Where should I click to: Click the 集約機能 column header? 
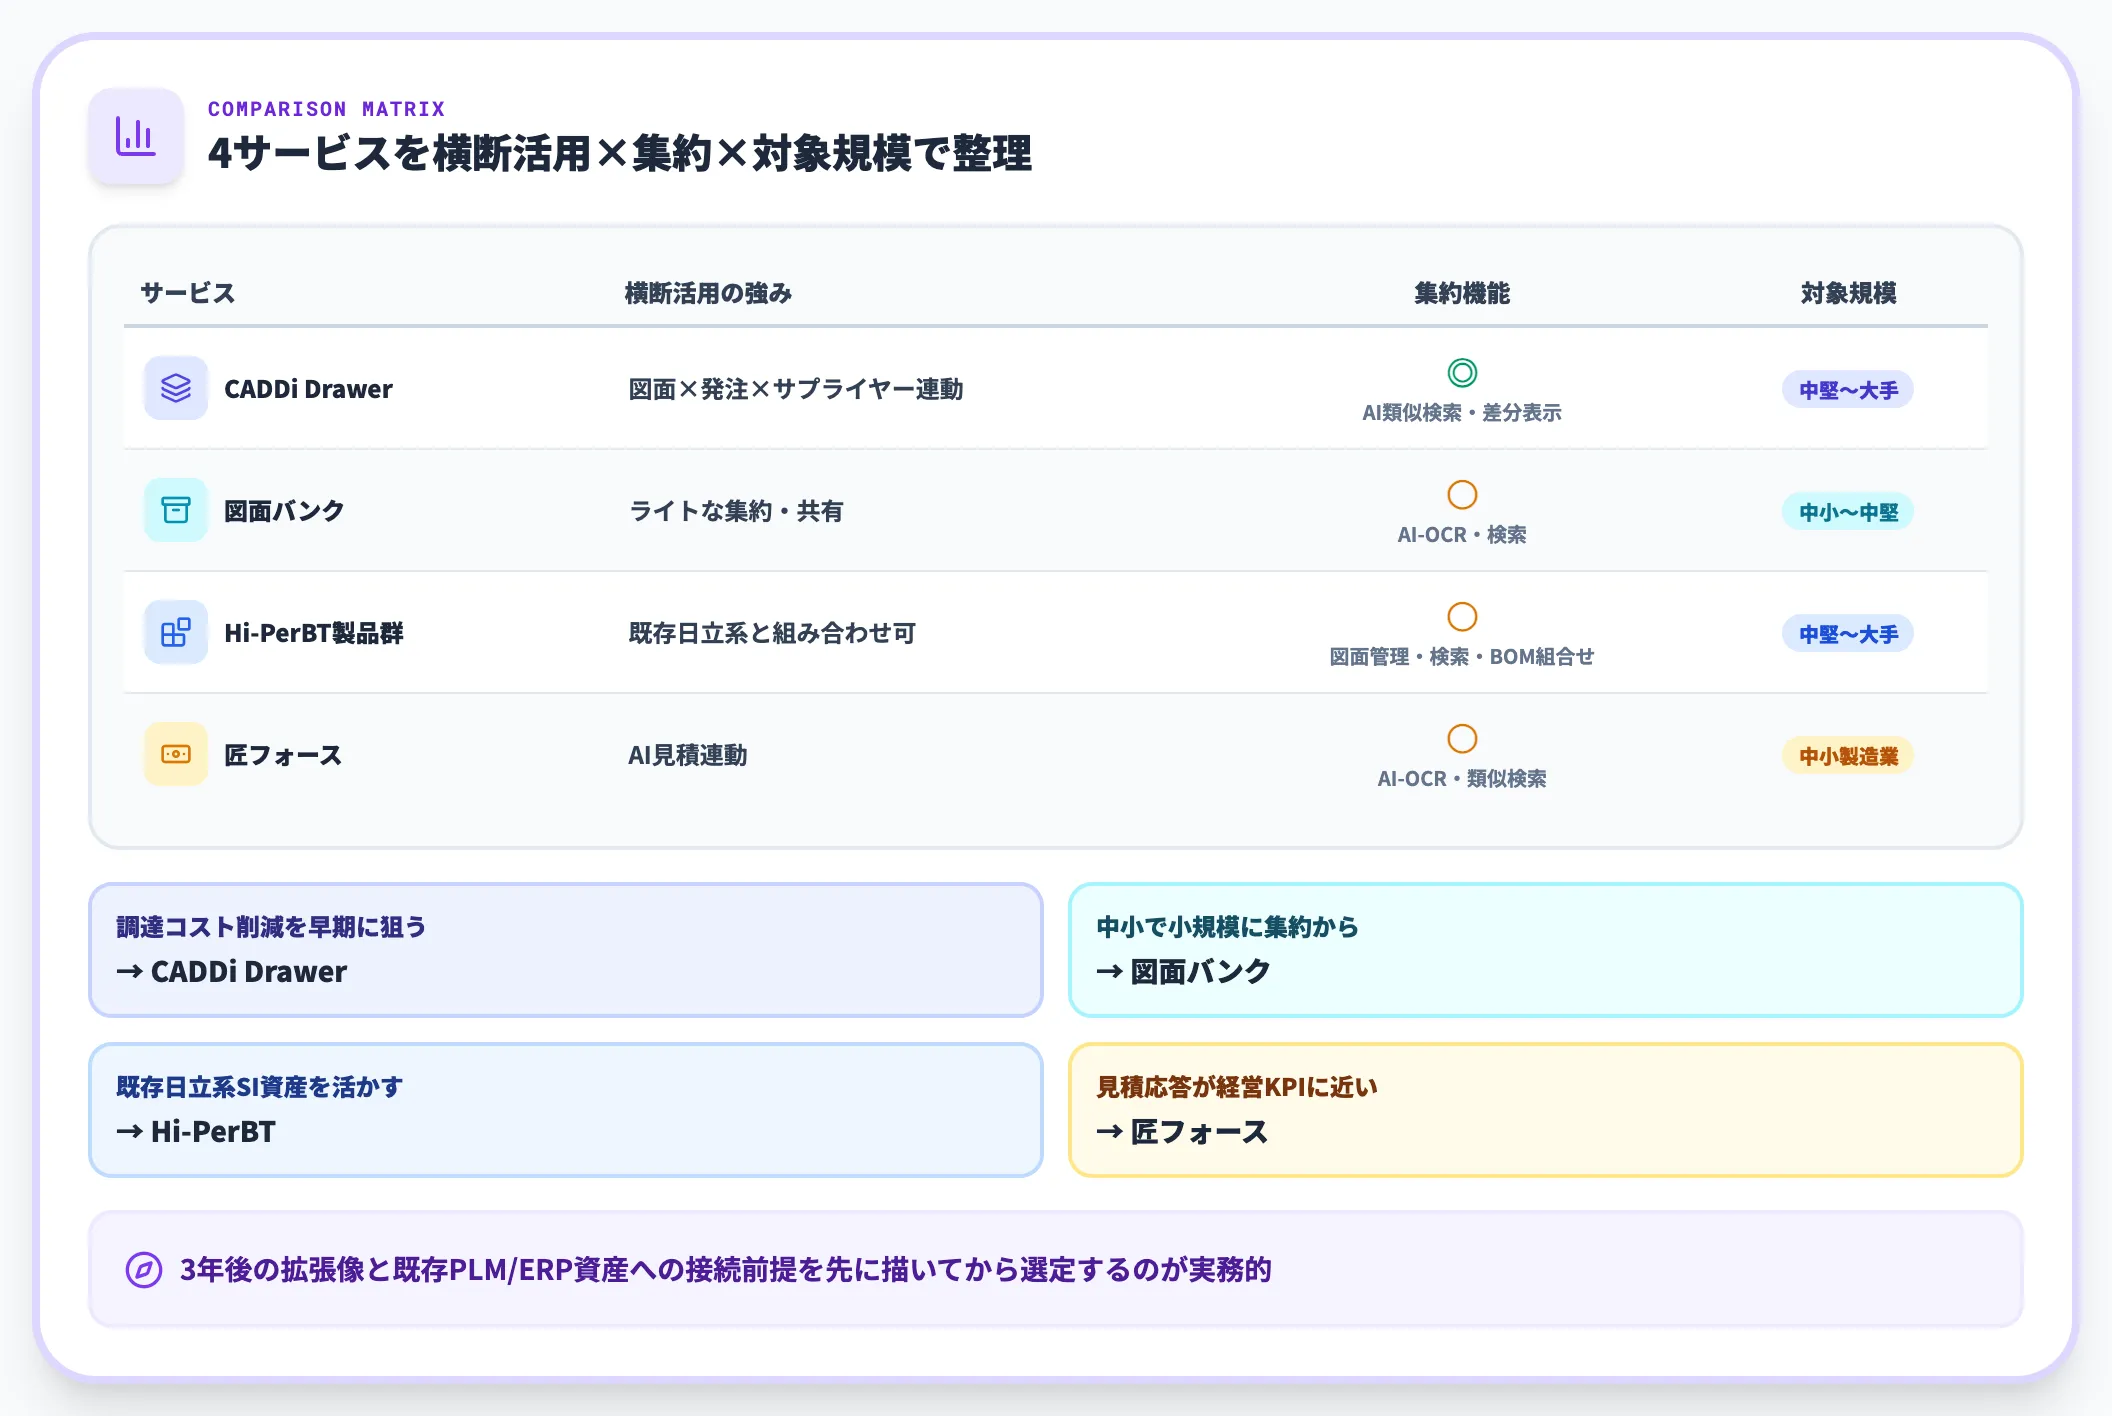1461,293
